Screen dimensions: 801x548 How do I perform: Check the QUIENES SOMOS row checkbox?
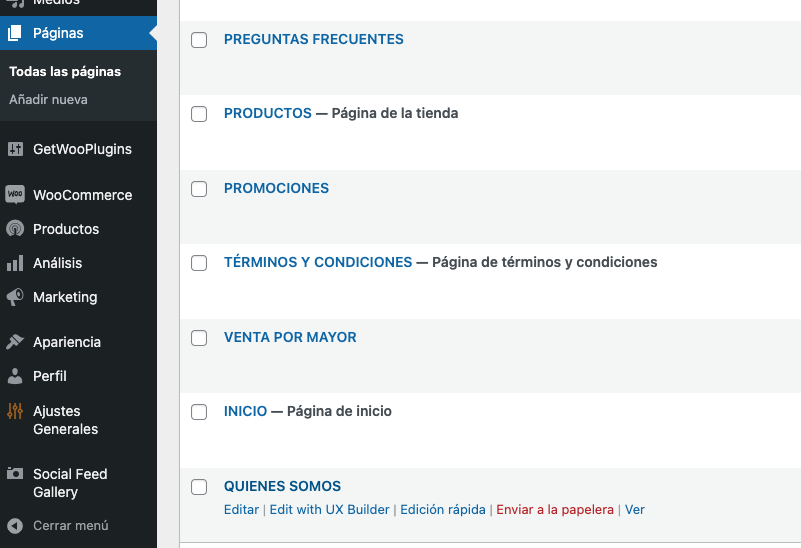(199, 487)
